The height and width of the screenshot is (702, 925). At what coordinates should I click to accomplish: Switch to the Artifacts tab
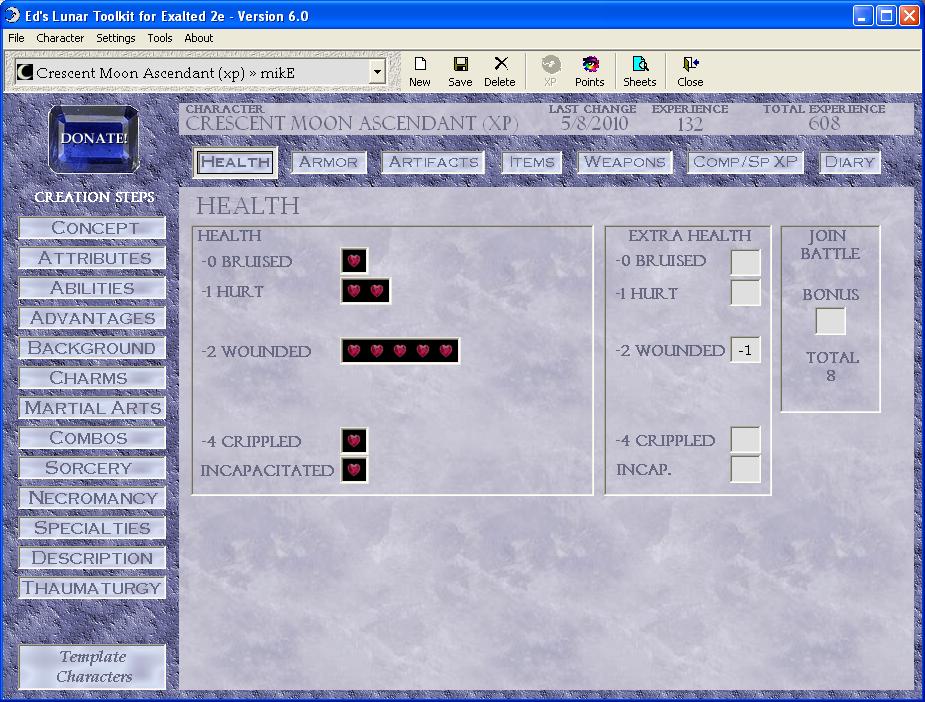coord(434,162)
